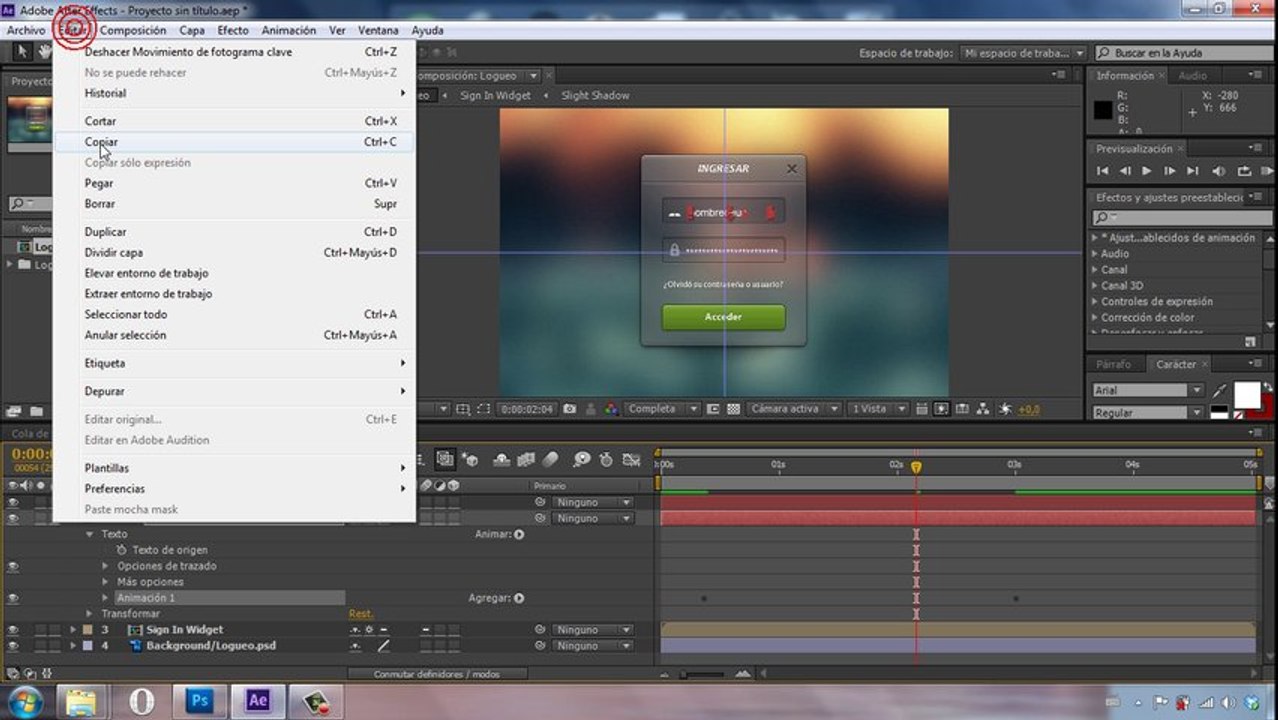
Task: Hide the Background/Logueo.psd layer
Action: [x=13, y=646]
